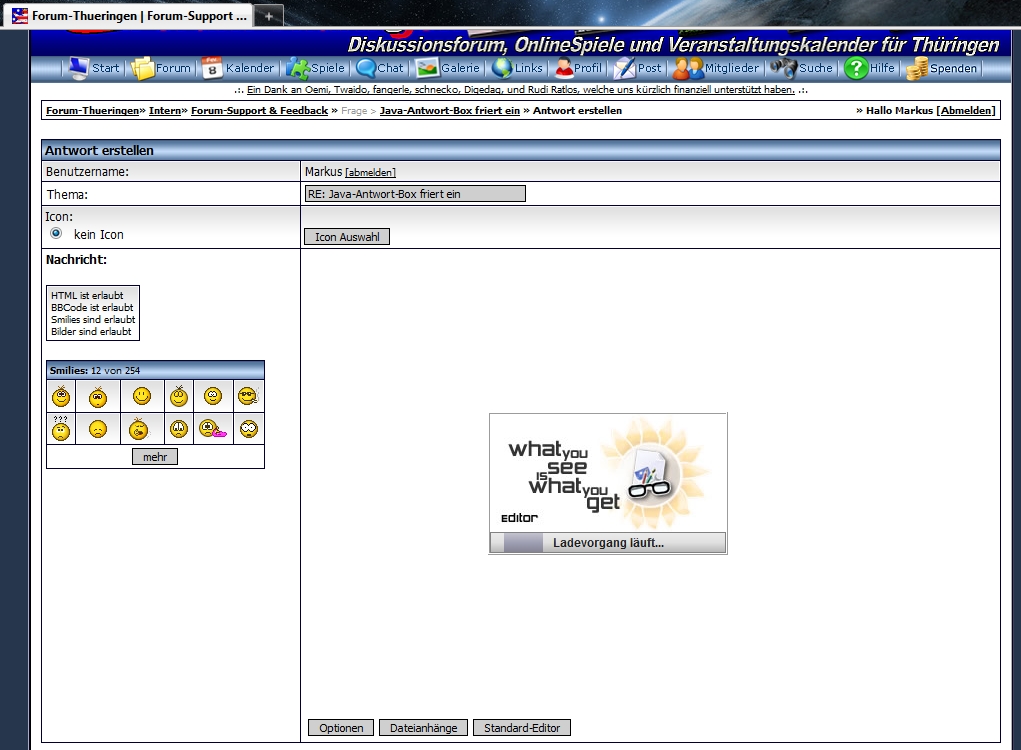Go to Forum-Support & Feedback breadcrumb
1021x750 pixels.
[x=259, y=111]
